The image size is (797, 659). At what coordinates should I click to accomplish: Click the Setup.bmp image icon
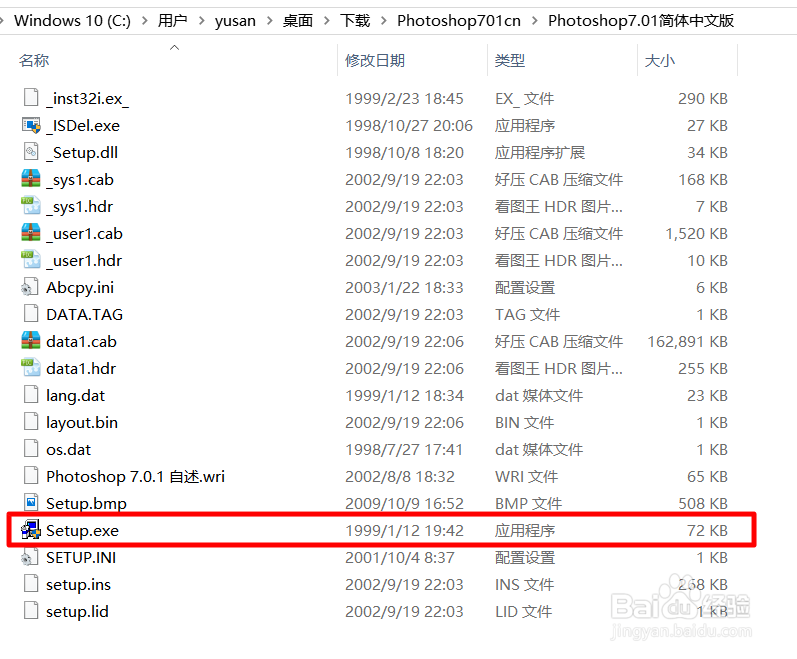[31, 503]
